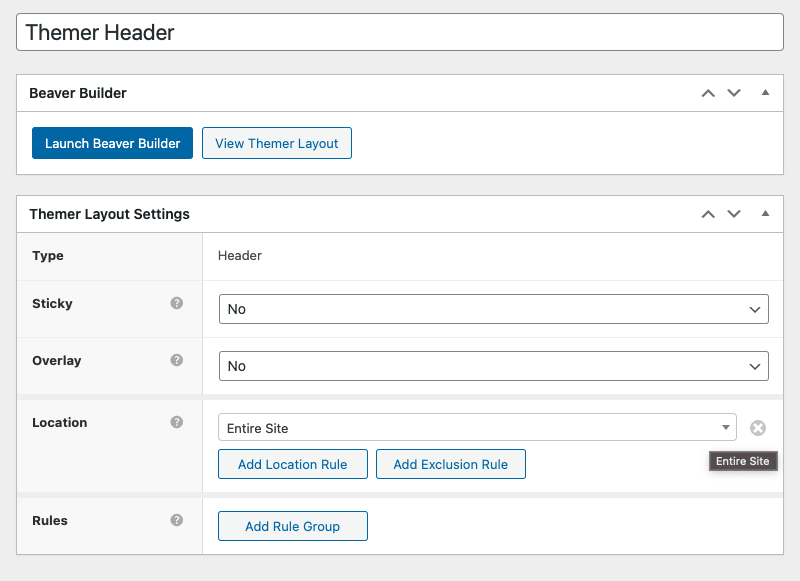This screenshot has width=800, height=581.
Task: Move Beaver Builder panel up
Action: click(x=708, y=93)
